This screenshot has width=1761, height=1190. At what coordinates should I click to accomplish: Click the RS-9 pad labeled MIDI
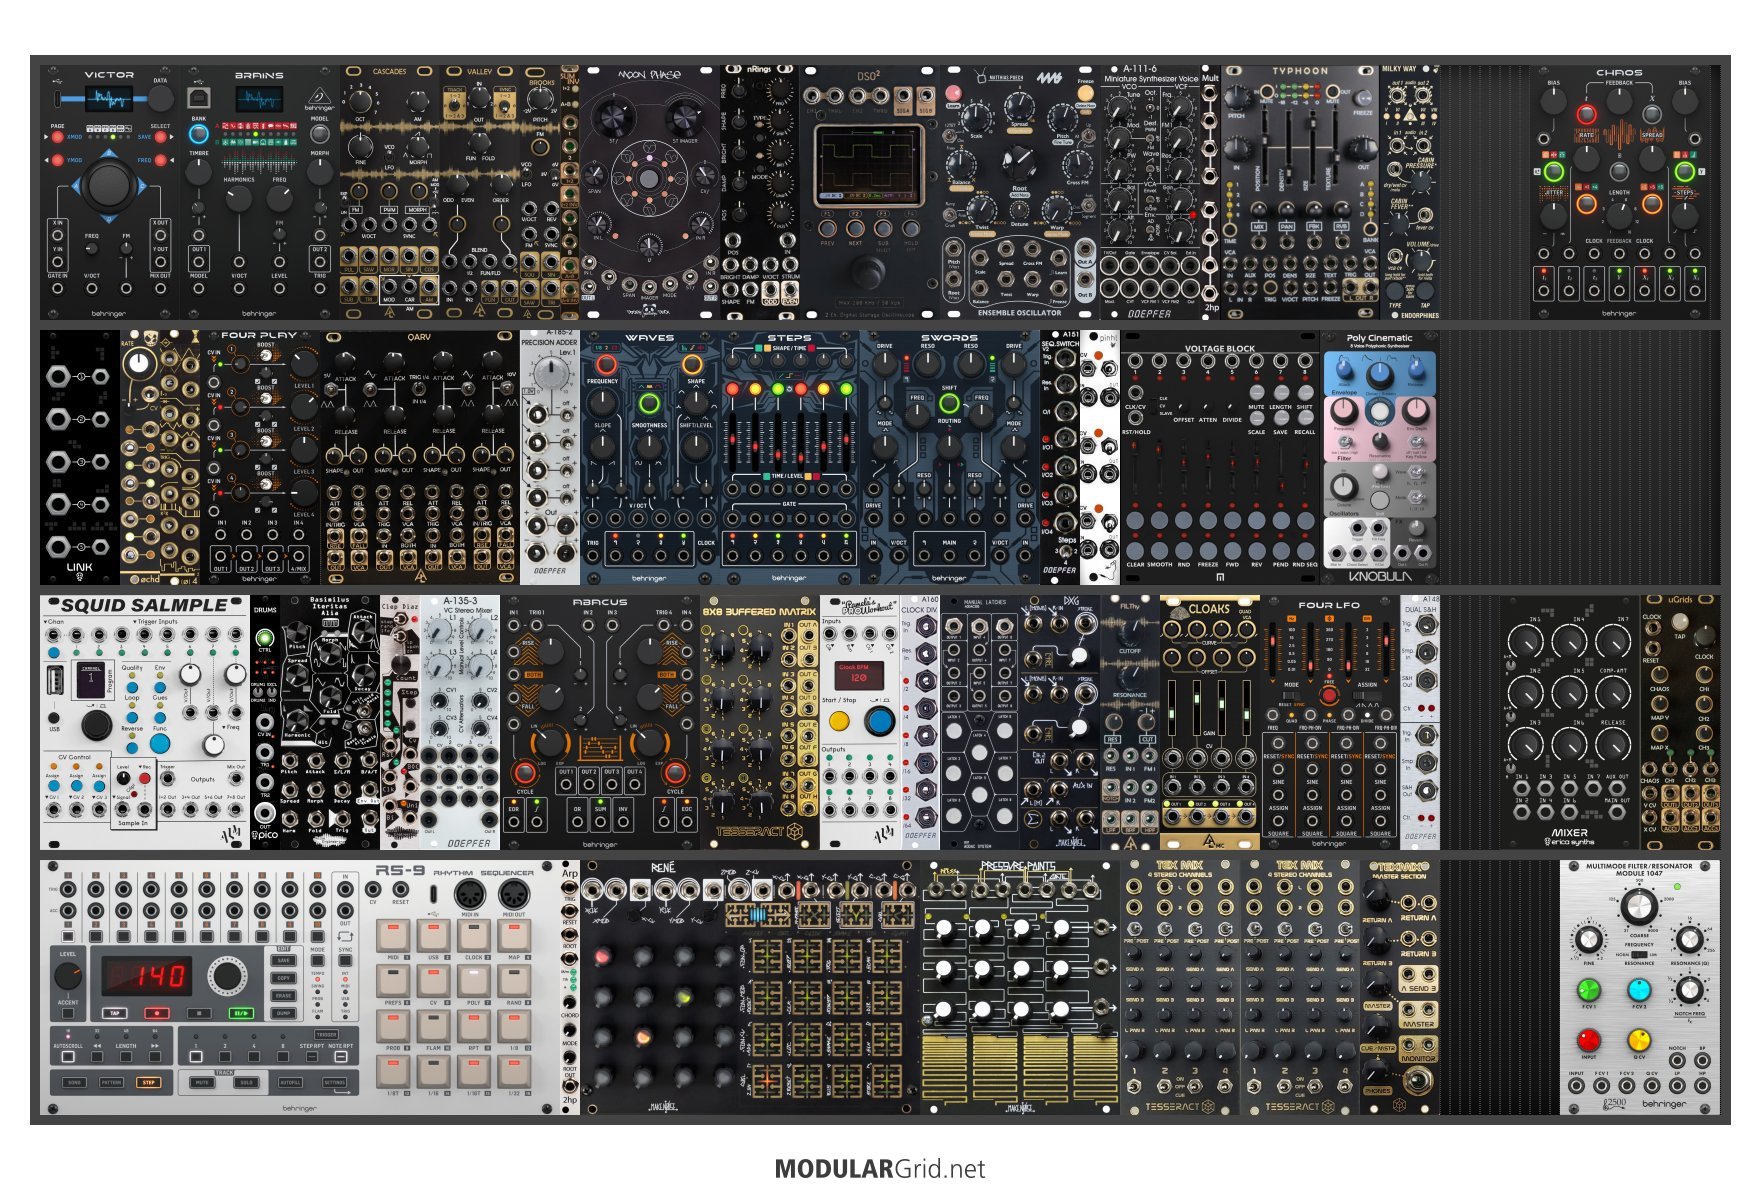(393, 936)
